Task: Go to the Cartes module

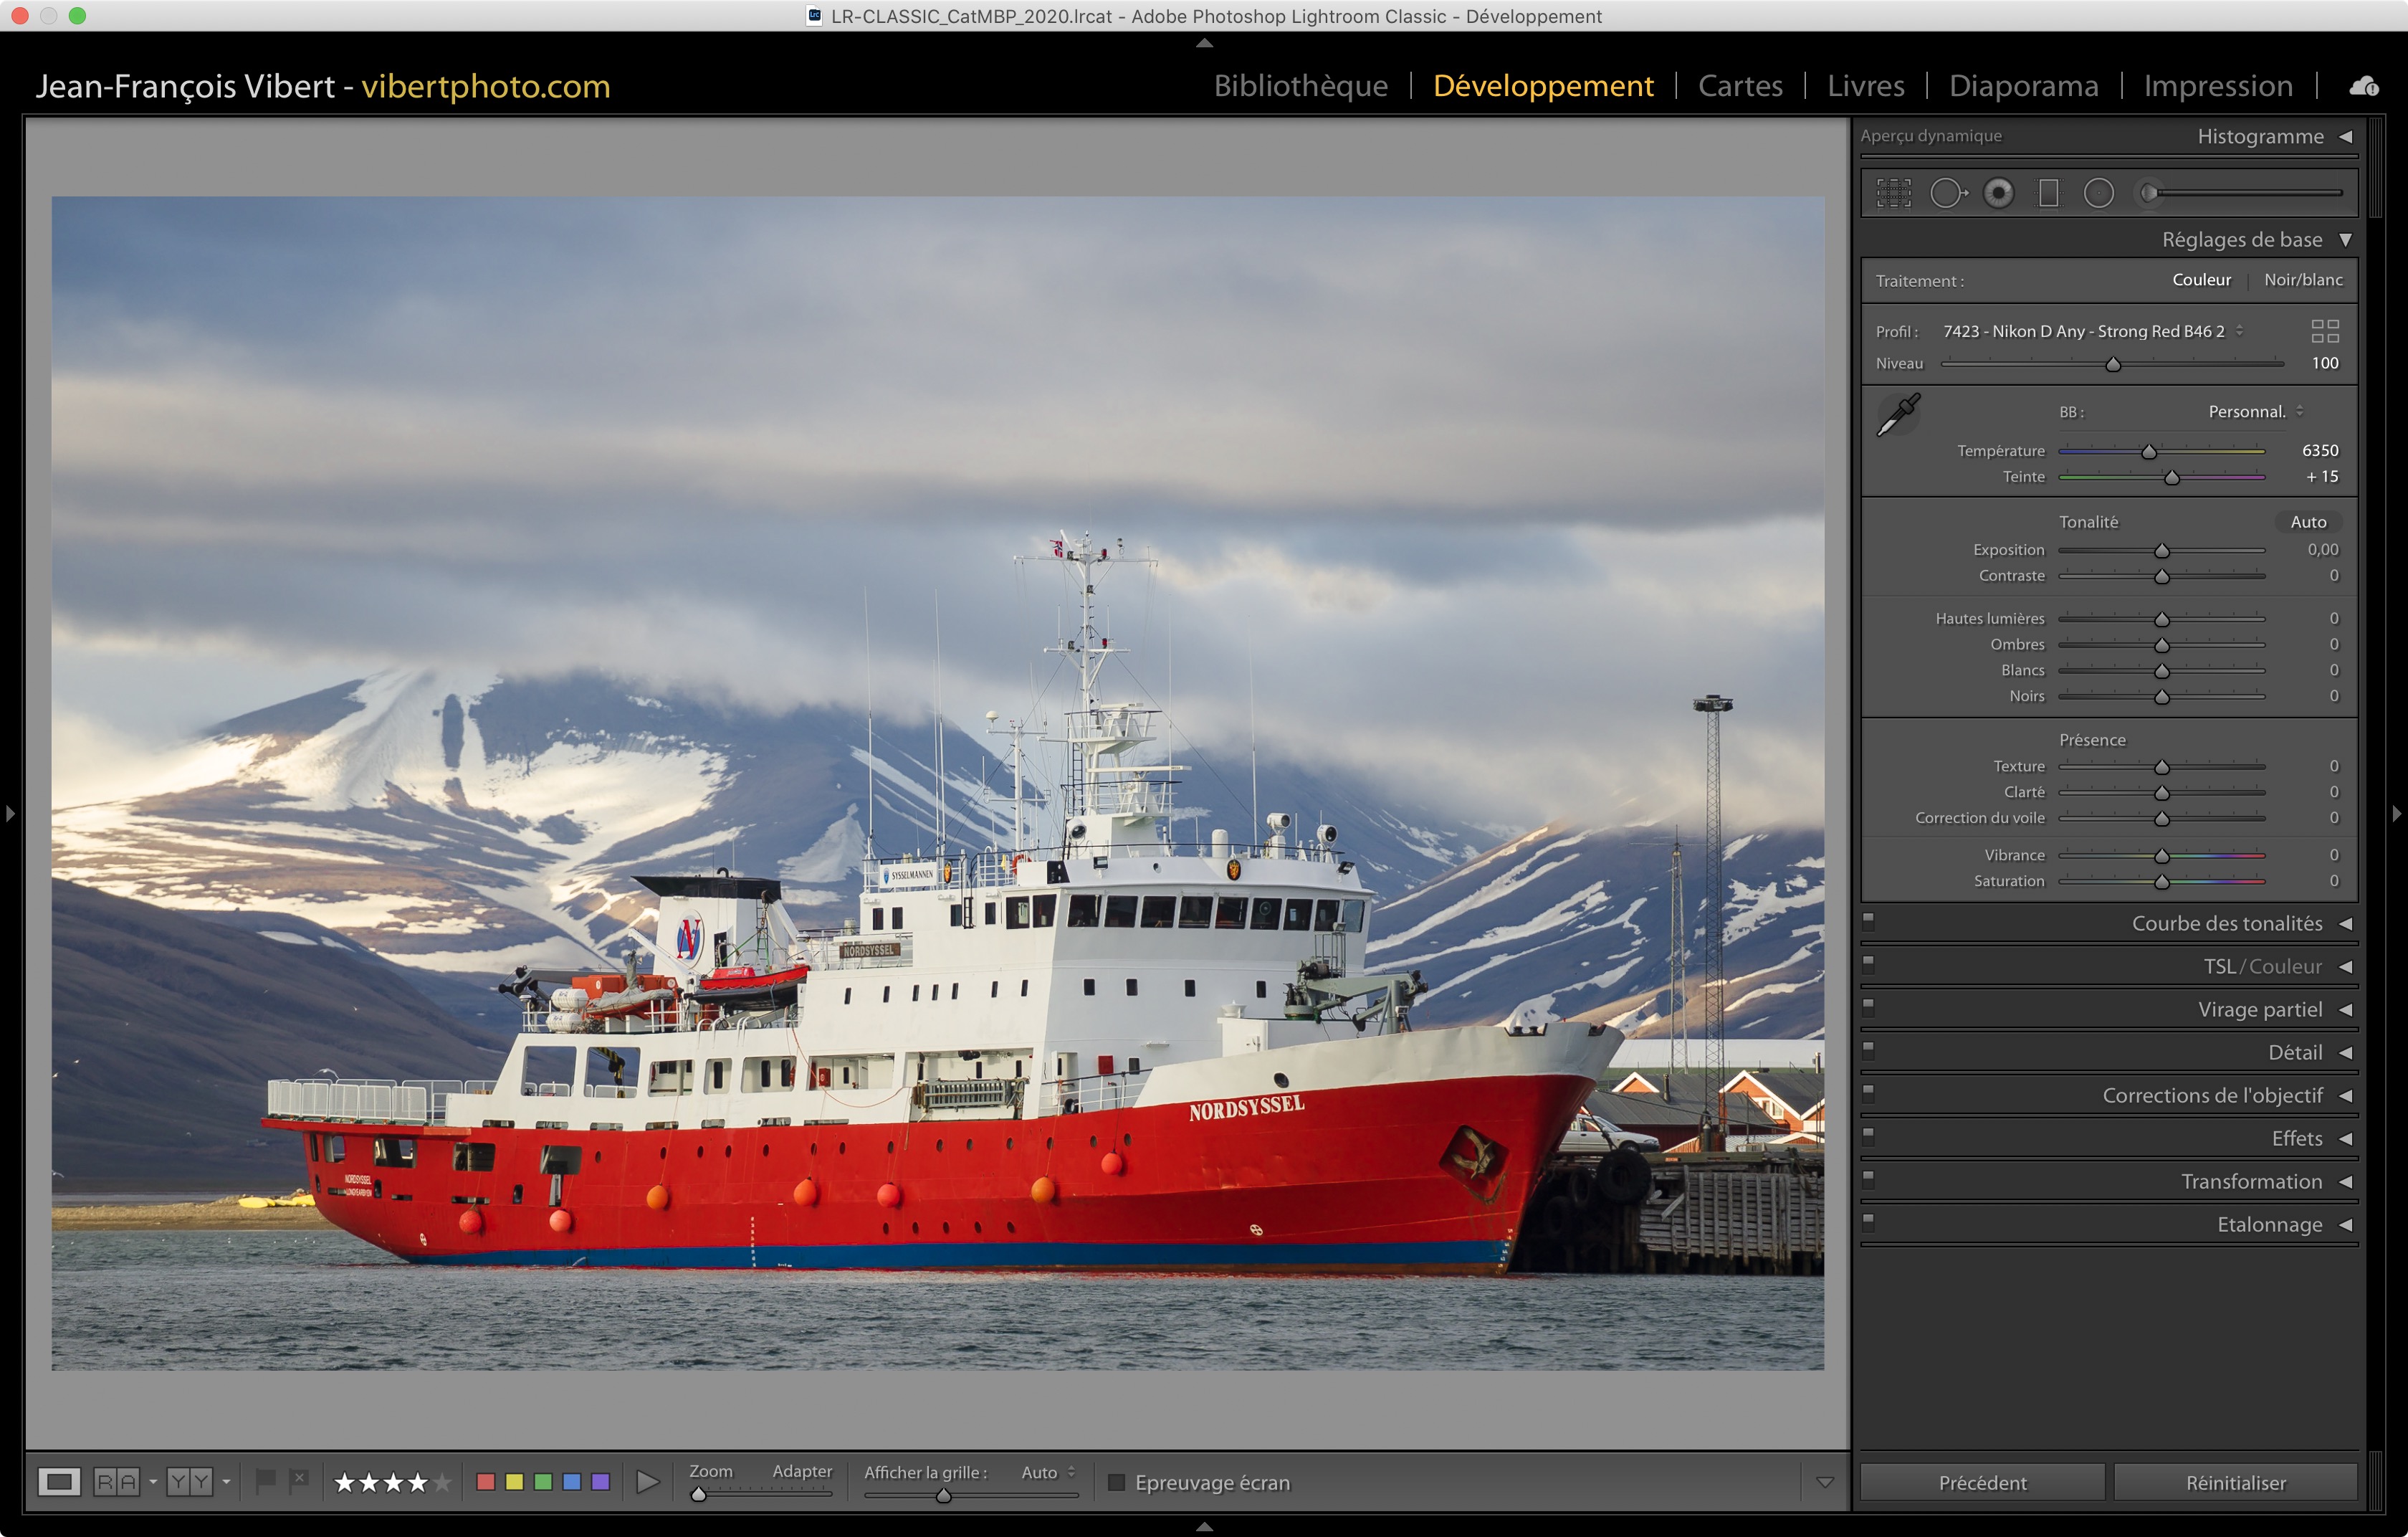Action: [1739, 86]
